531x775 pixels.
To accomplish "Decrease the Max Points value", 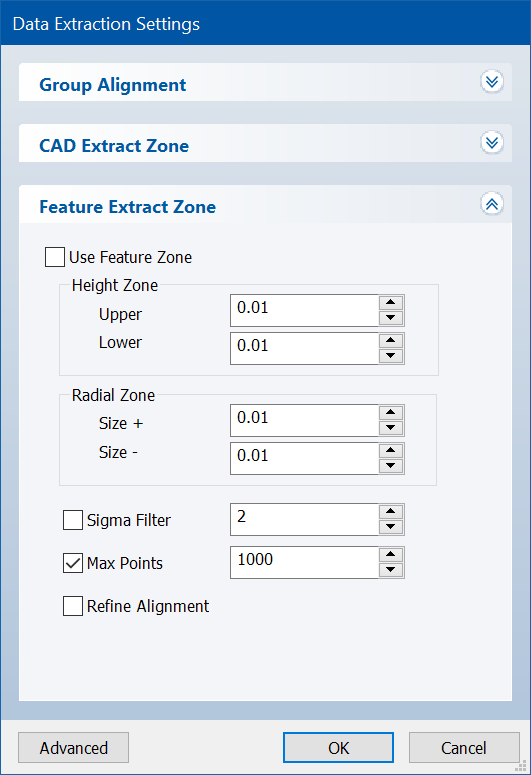I will coord(391,570).
